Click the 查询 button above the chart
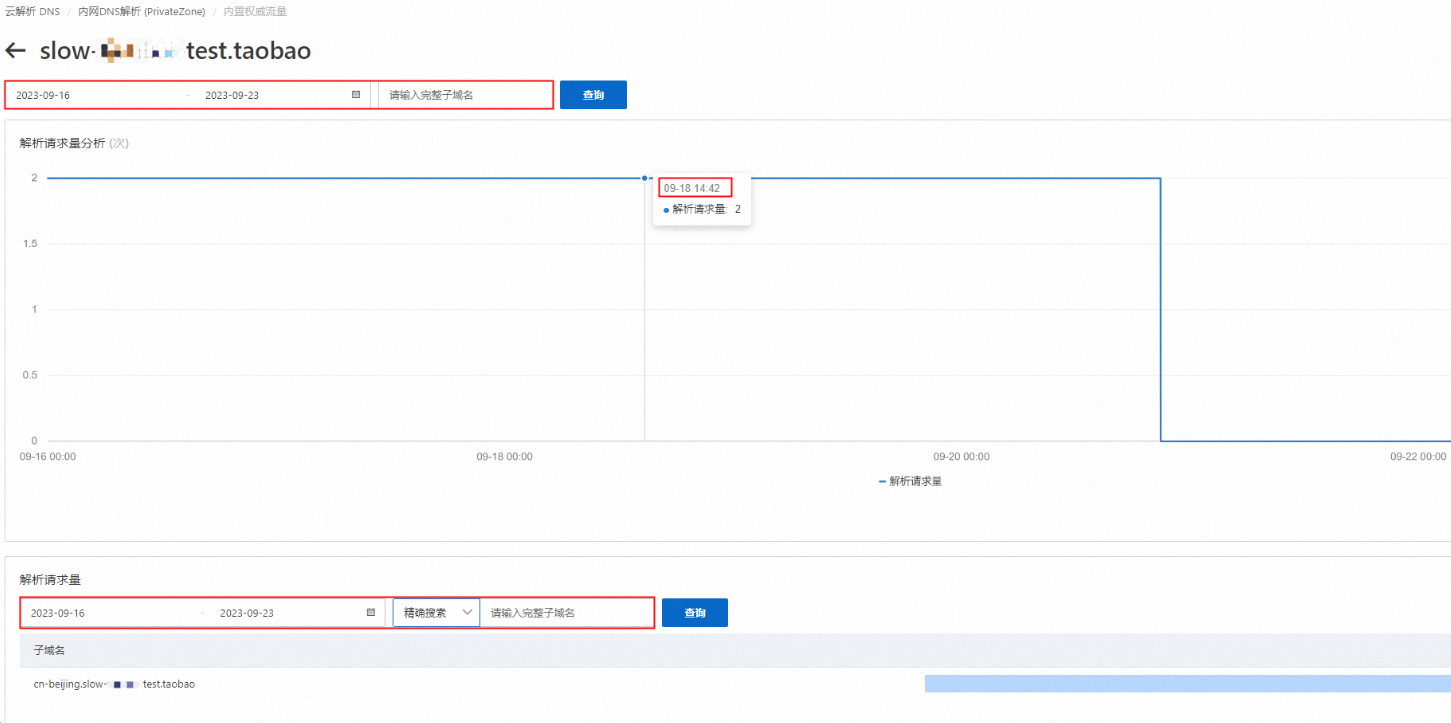 click(593, 95)
